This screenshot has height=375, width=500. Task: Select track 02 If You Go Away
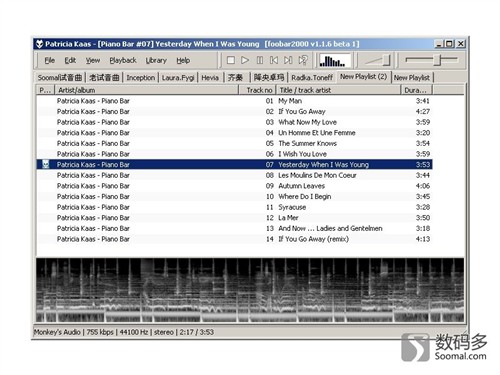[x=234, y=111]
